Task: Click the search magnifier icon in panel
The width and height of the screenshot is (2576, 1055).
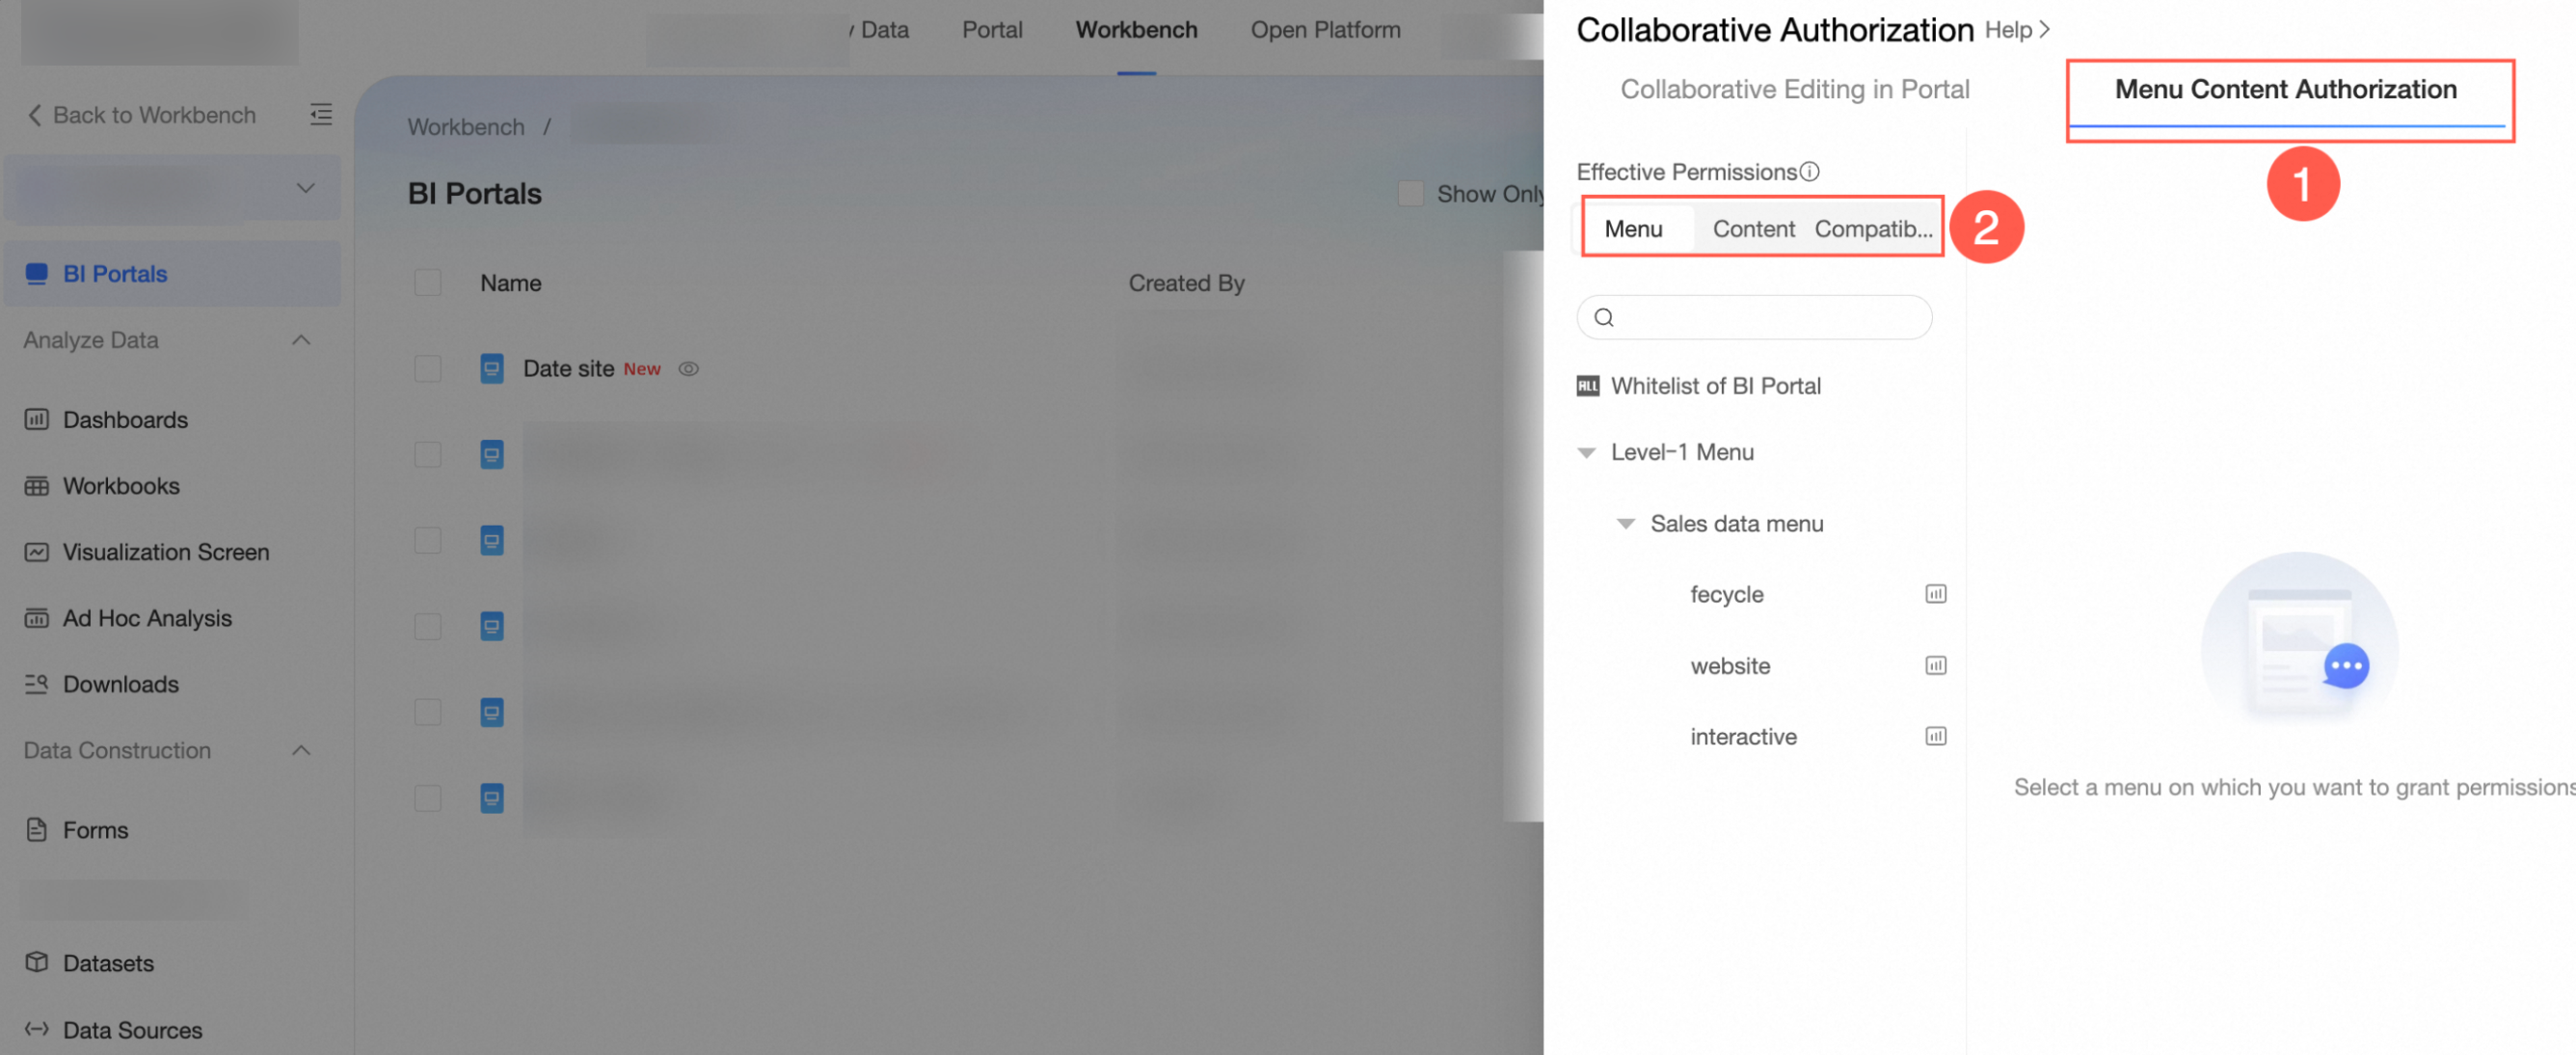Action: (x=1604, y=317)
